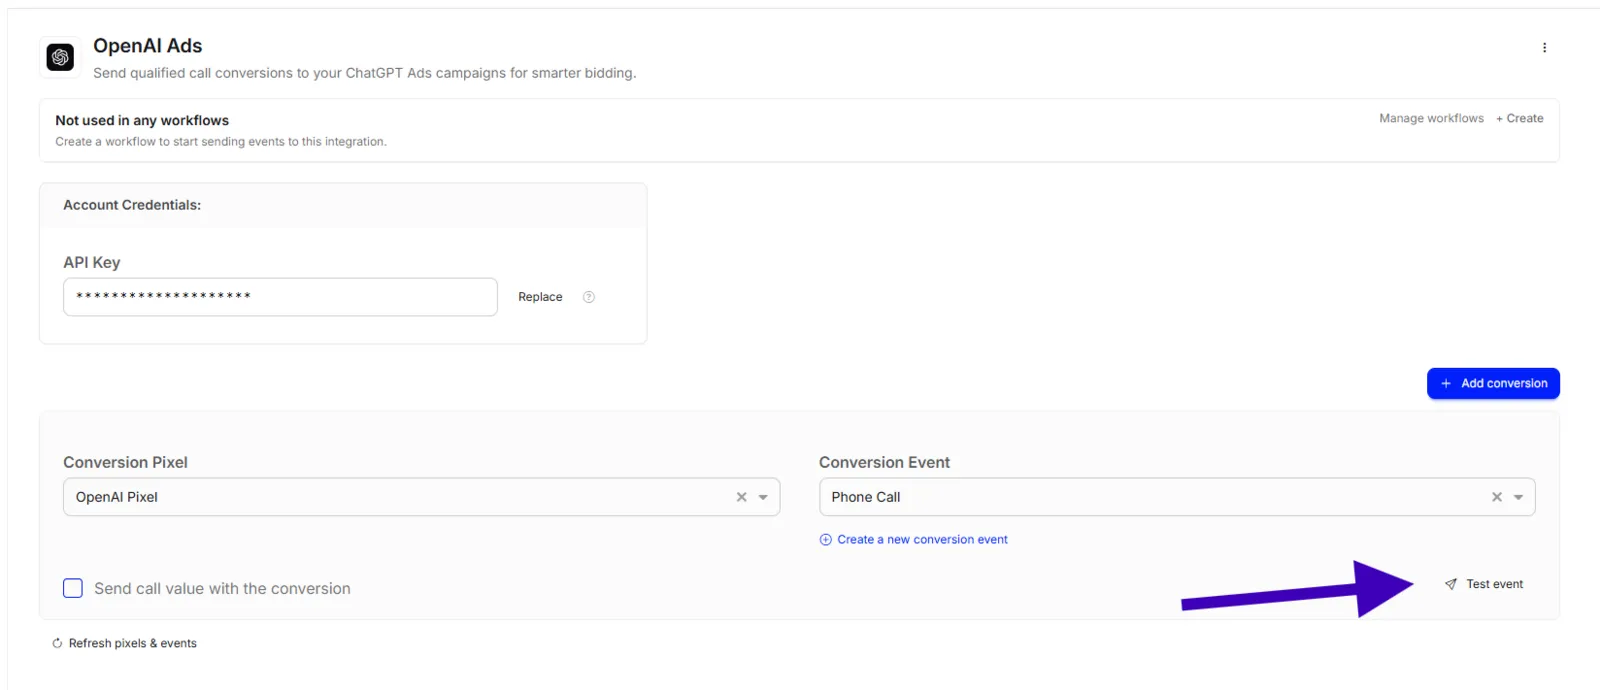The height and width of the screenshot is (690, 1600).
Task: Focus the masked API Key field
Action: tap(280, 297)
